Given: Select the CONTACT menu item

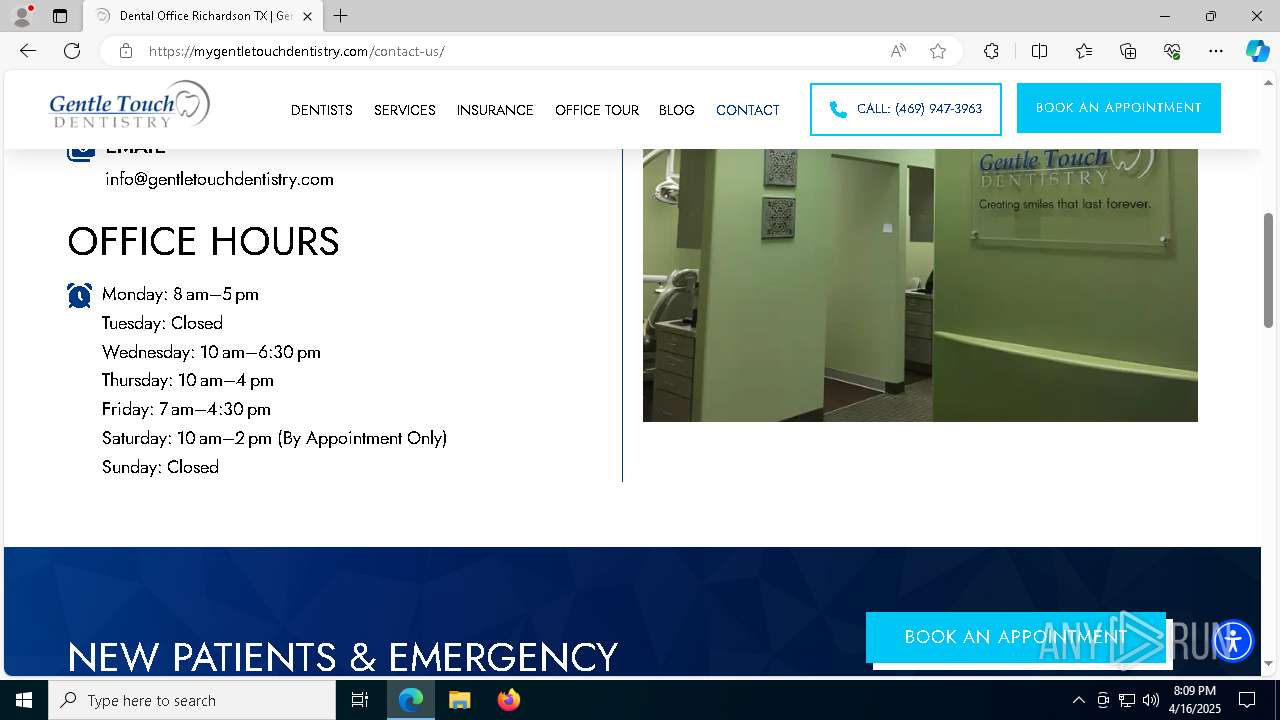Looking at the screenshot, I should [x=748, y=110].
